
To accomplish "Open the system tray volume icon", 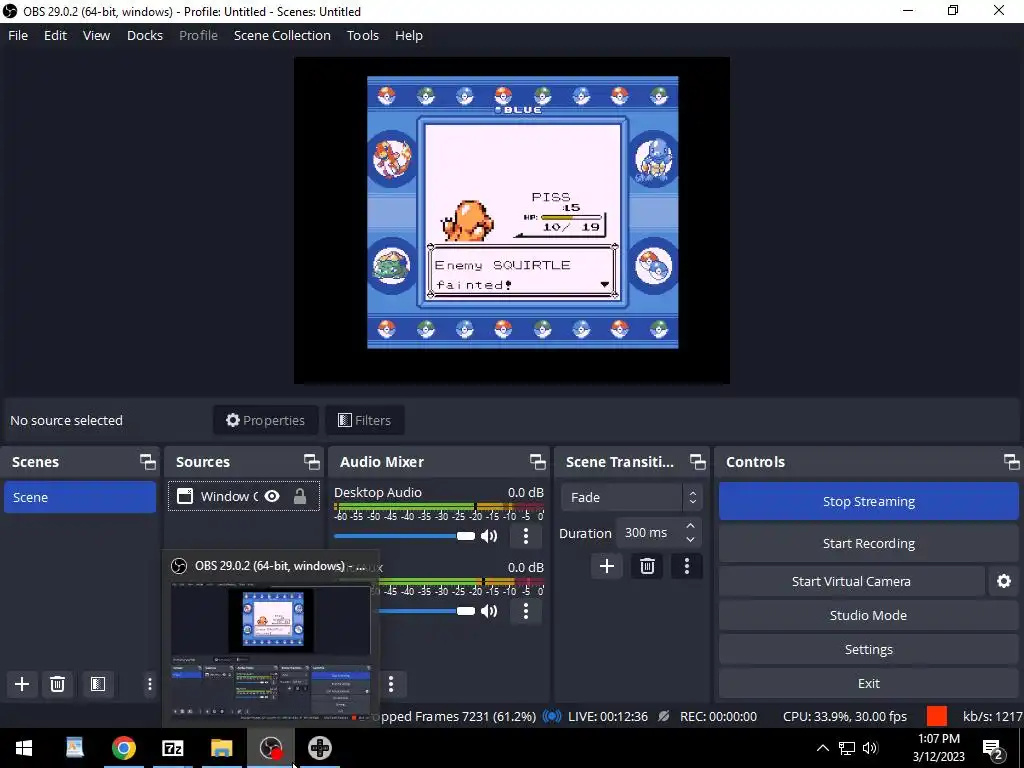I will pyautogui.click(x=870, y=748).
